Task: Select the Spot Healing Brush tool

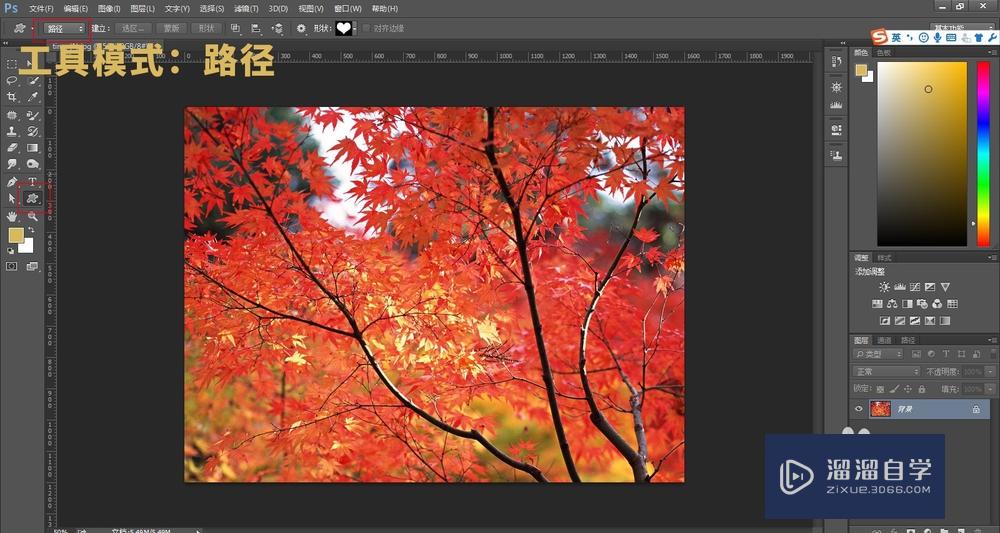Action: tap(11, 115)
